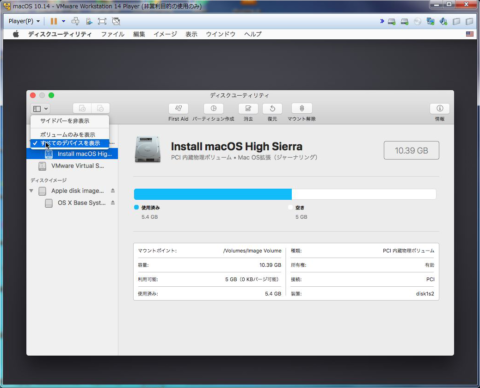This screenshot has width=480, height=388.
Task: Select Install macOS Hig... in sidebar
Action: (x=72, y=154)
